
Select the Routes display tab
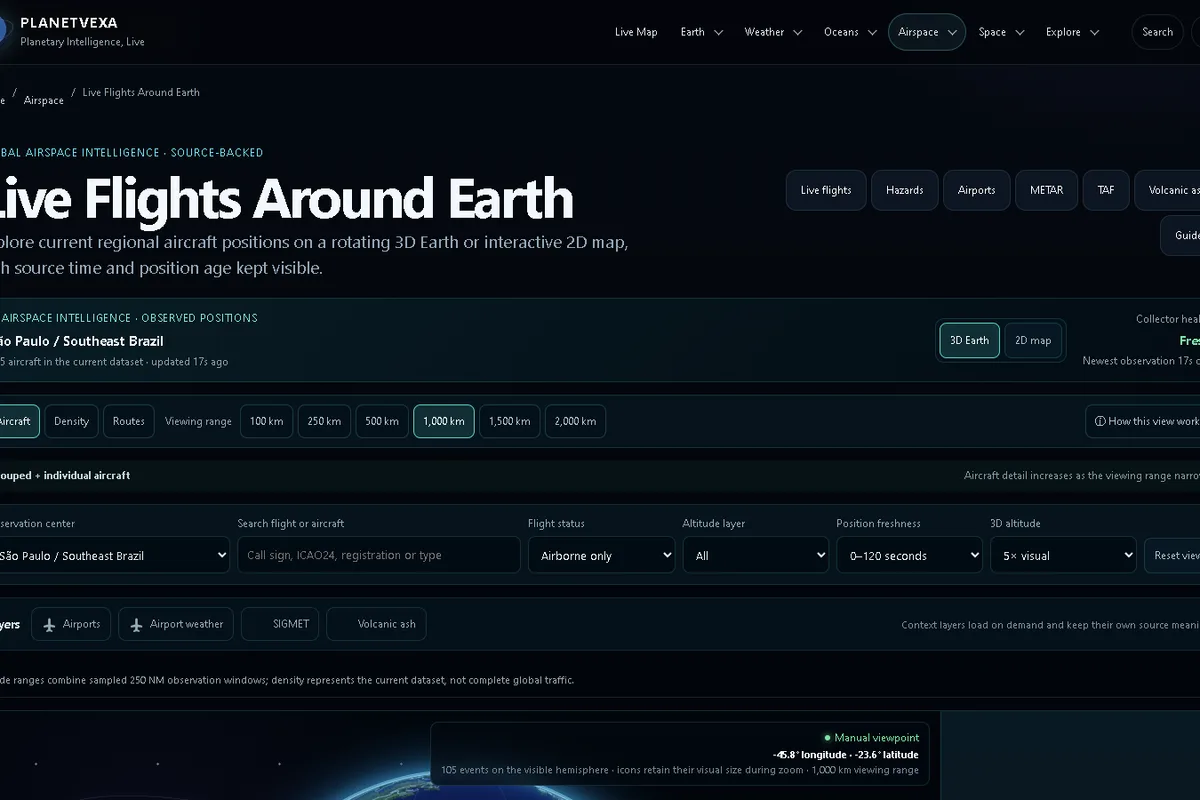click(128, 421)
